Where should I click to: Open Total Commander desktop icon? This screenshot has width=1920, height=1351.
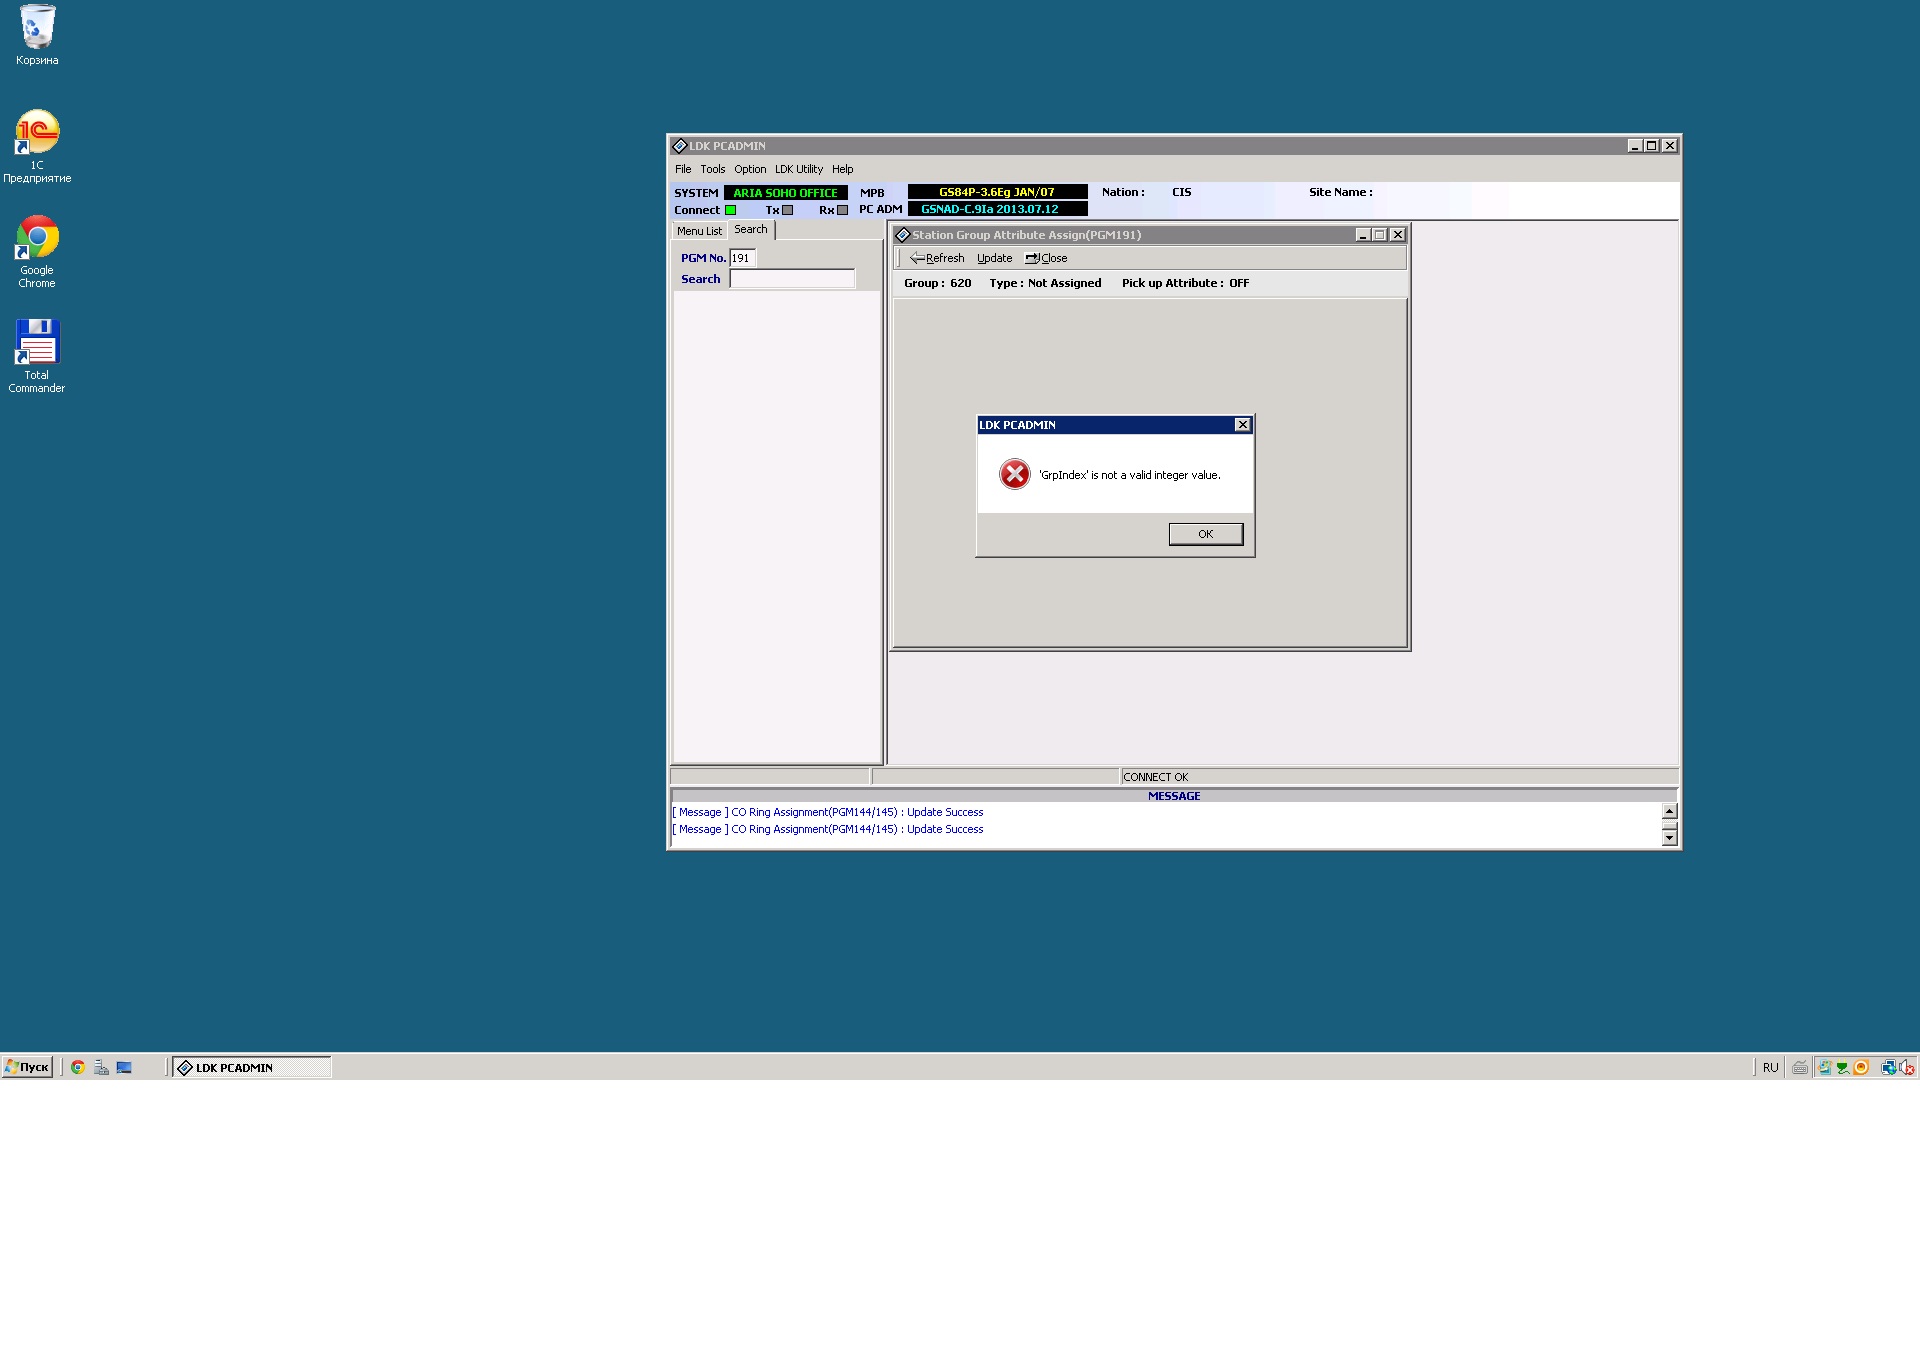(37, 343)
